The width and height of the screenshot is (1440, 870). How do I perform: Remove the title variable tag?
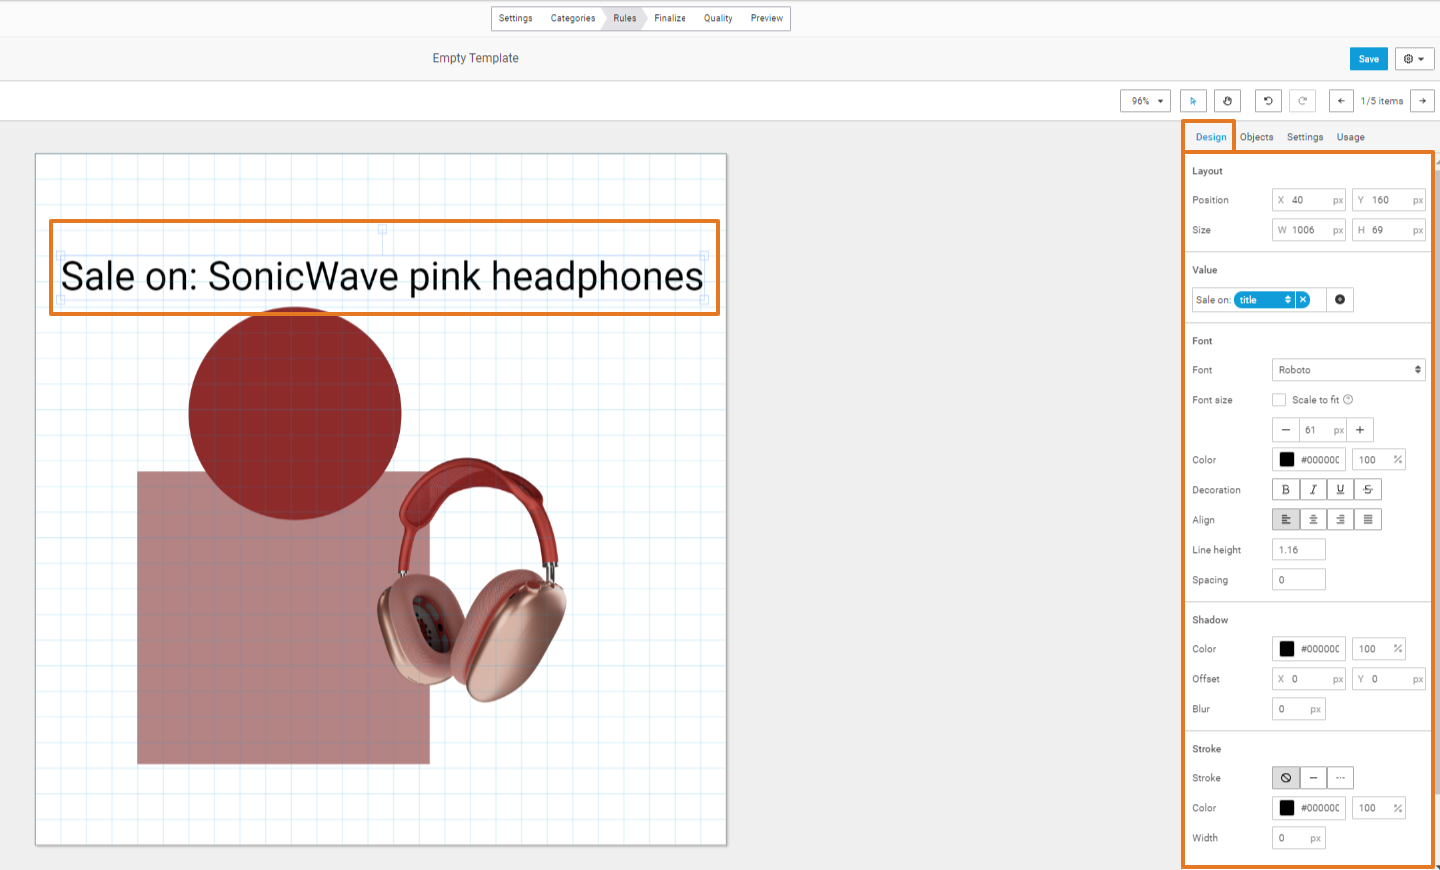pos(1303,300)
